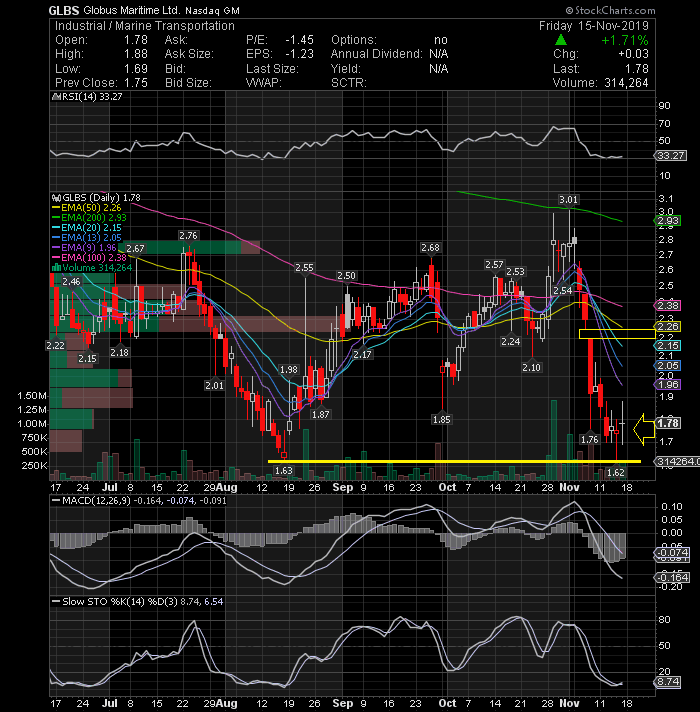Click the Volume 314,264 legend entry
Image resolution: width=700 pixels, height=712 pixels.
coord(92,268)
